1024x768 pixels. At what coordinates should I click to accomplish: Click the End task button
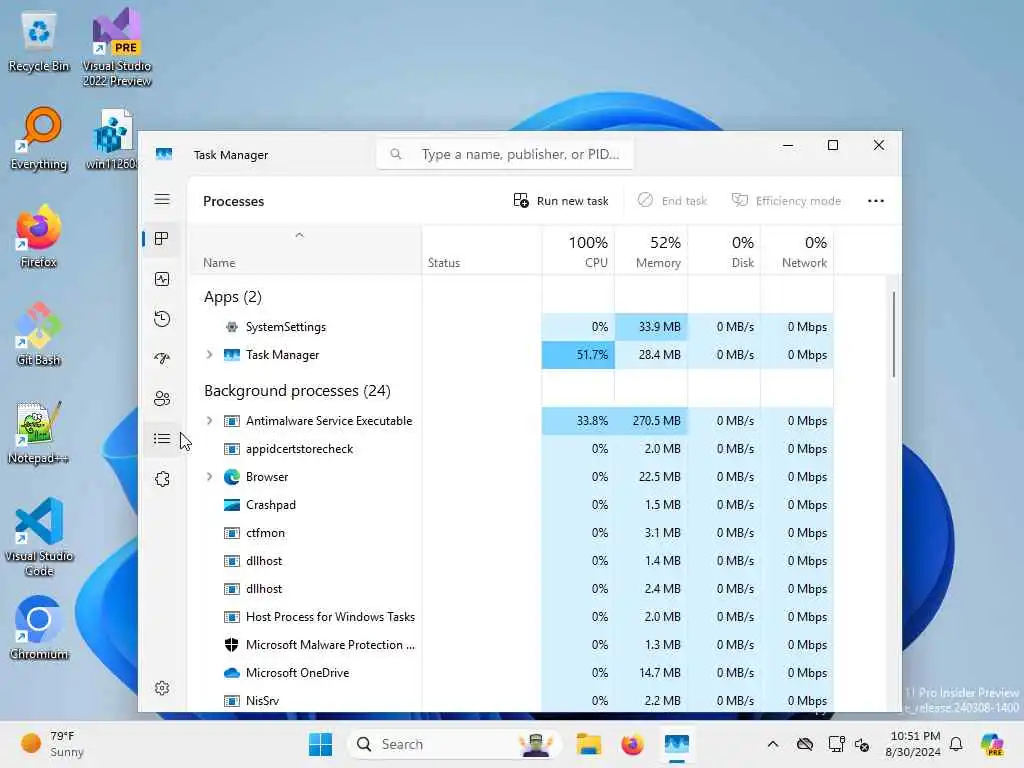(x=673, y=201)
